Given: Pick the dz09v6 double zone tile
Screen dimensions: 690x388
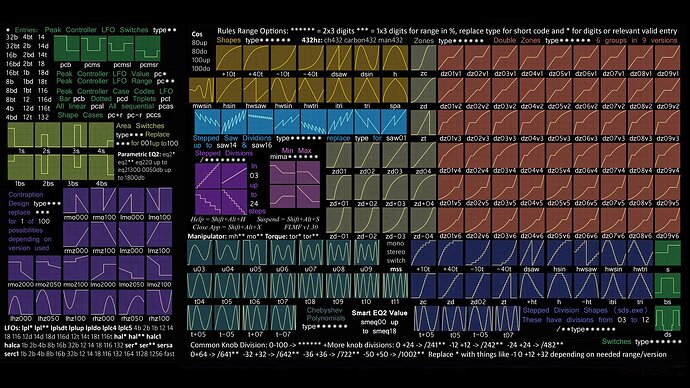Looking at the screenshot, I should click(668, 220).
